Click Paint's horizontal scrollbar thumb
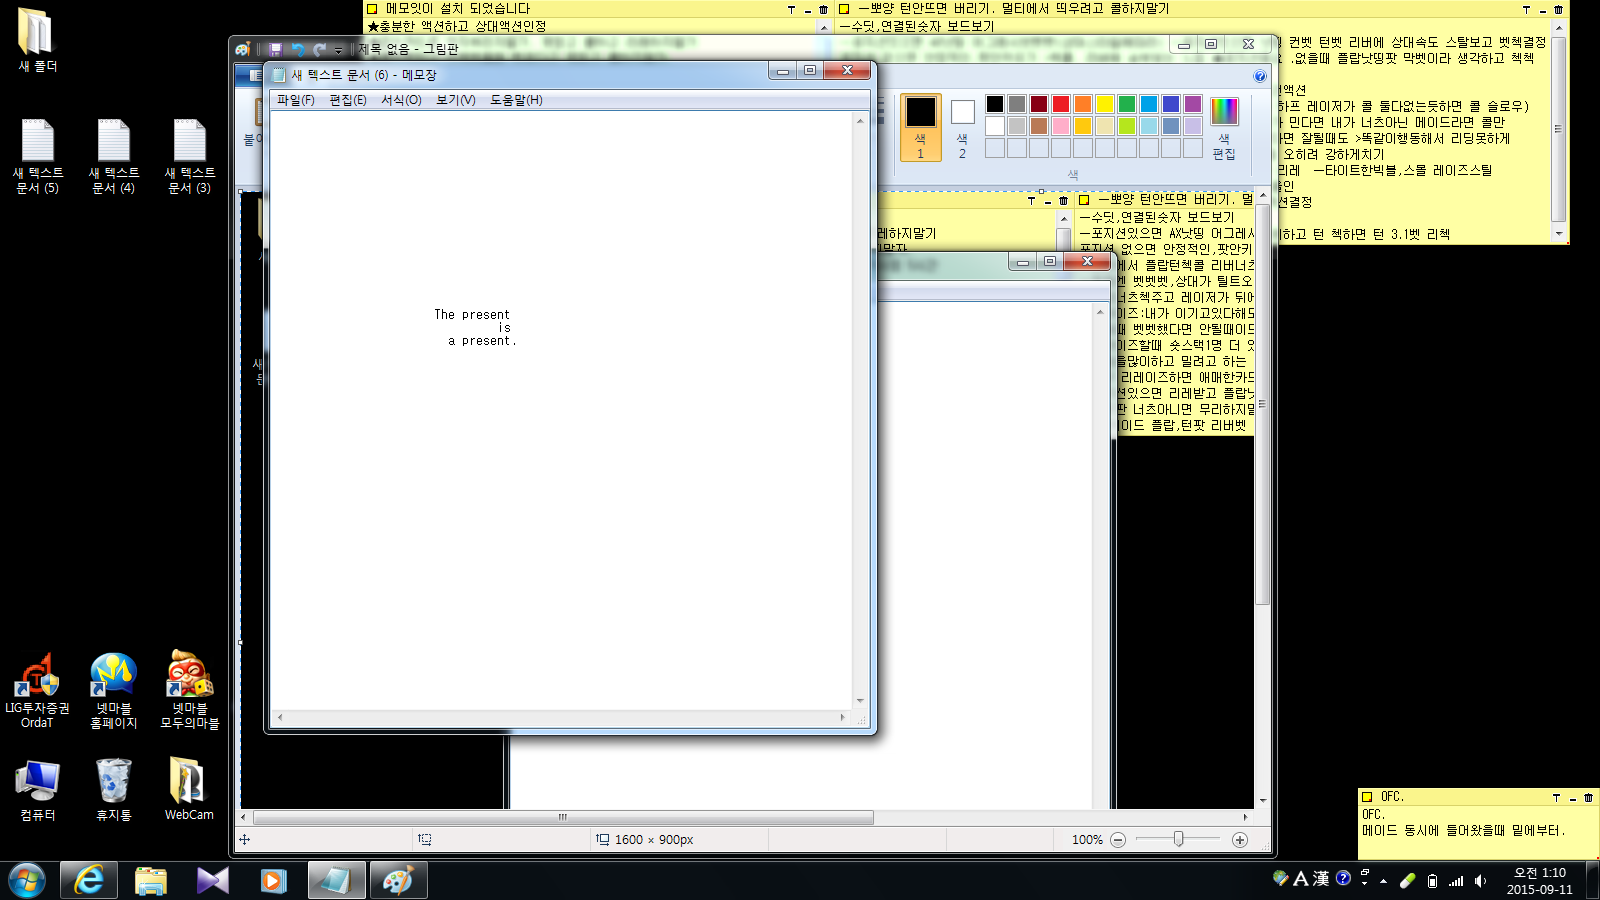1600x900 pixels. 563,817
